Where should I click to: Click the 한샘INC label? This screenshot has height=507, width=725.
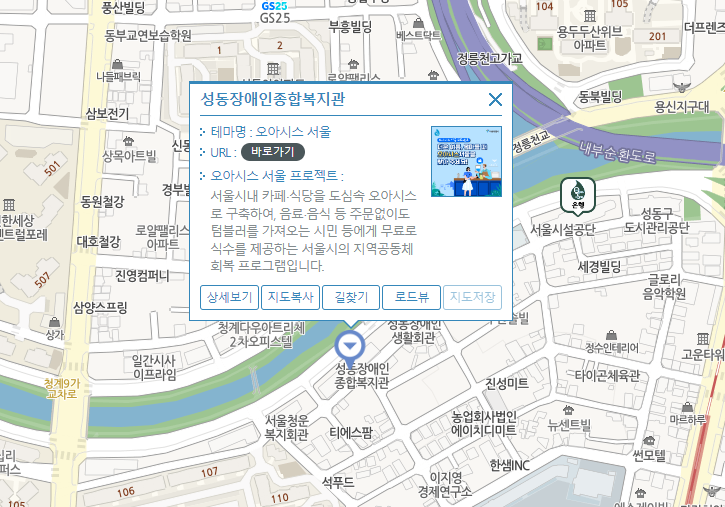pos(510,465)
